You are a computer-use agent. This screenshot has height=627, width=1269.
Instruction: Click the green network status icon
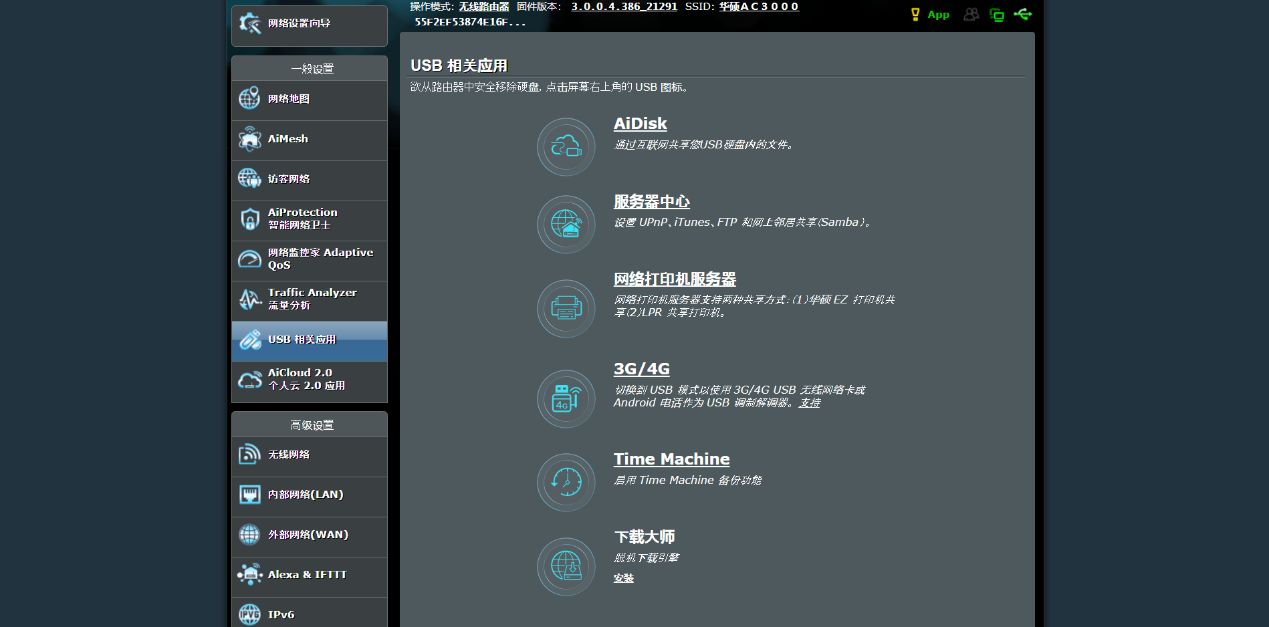click(997, 14)
